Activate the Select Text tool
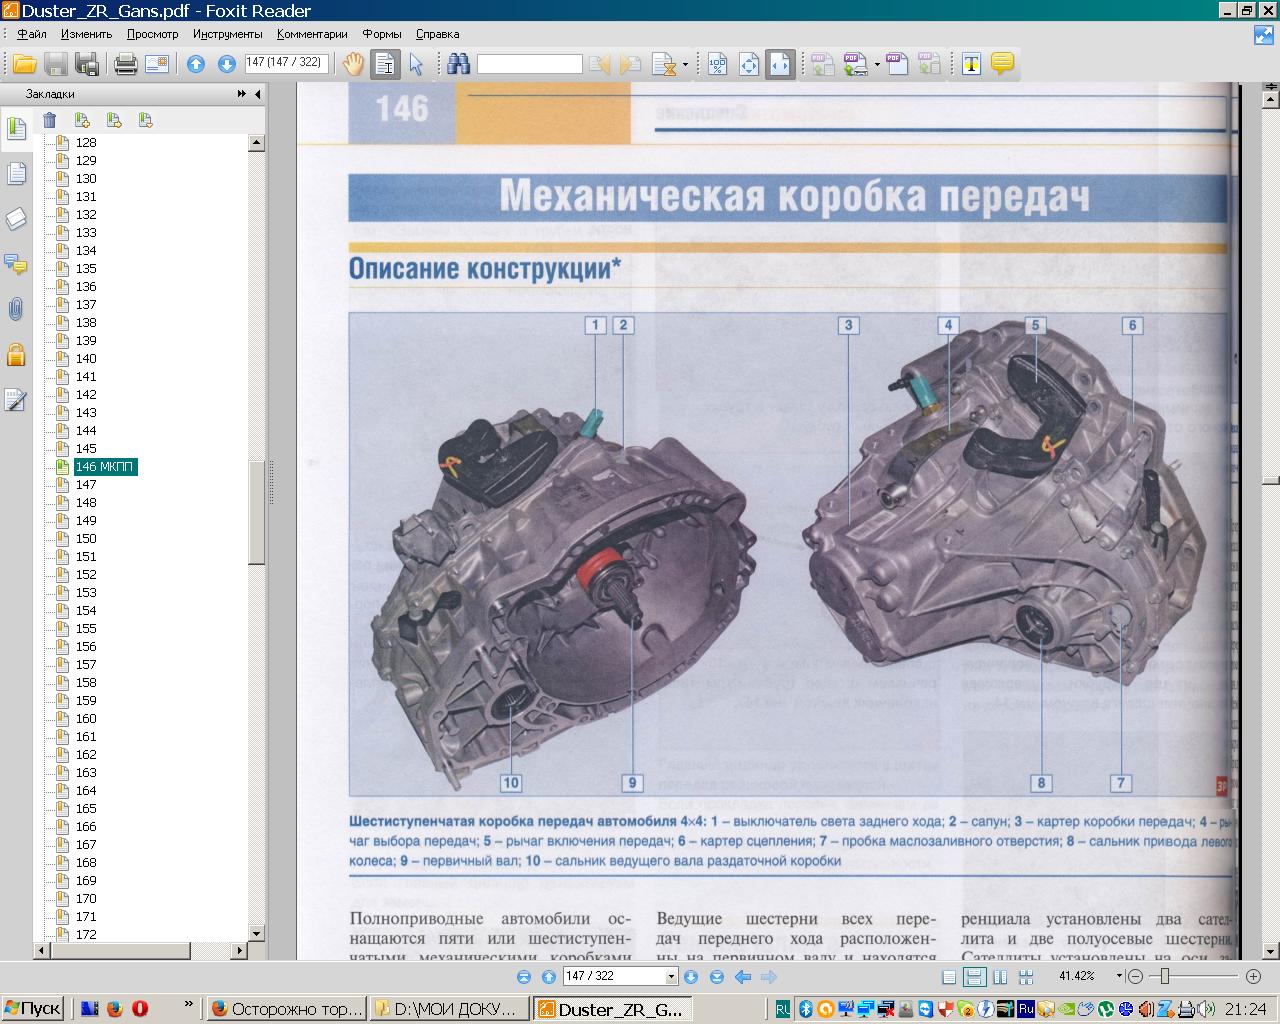The image size is (1280, 1024). point(385,64)
